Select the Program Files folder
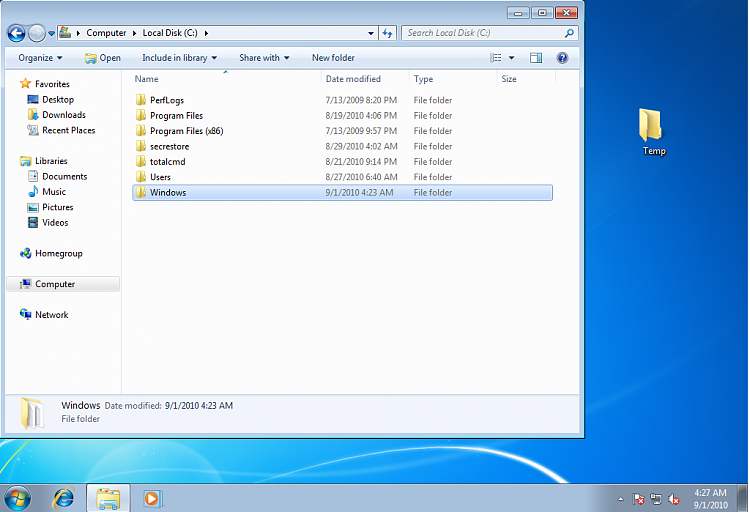 coord(342,116)
